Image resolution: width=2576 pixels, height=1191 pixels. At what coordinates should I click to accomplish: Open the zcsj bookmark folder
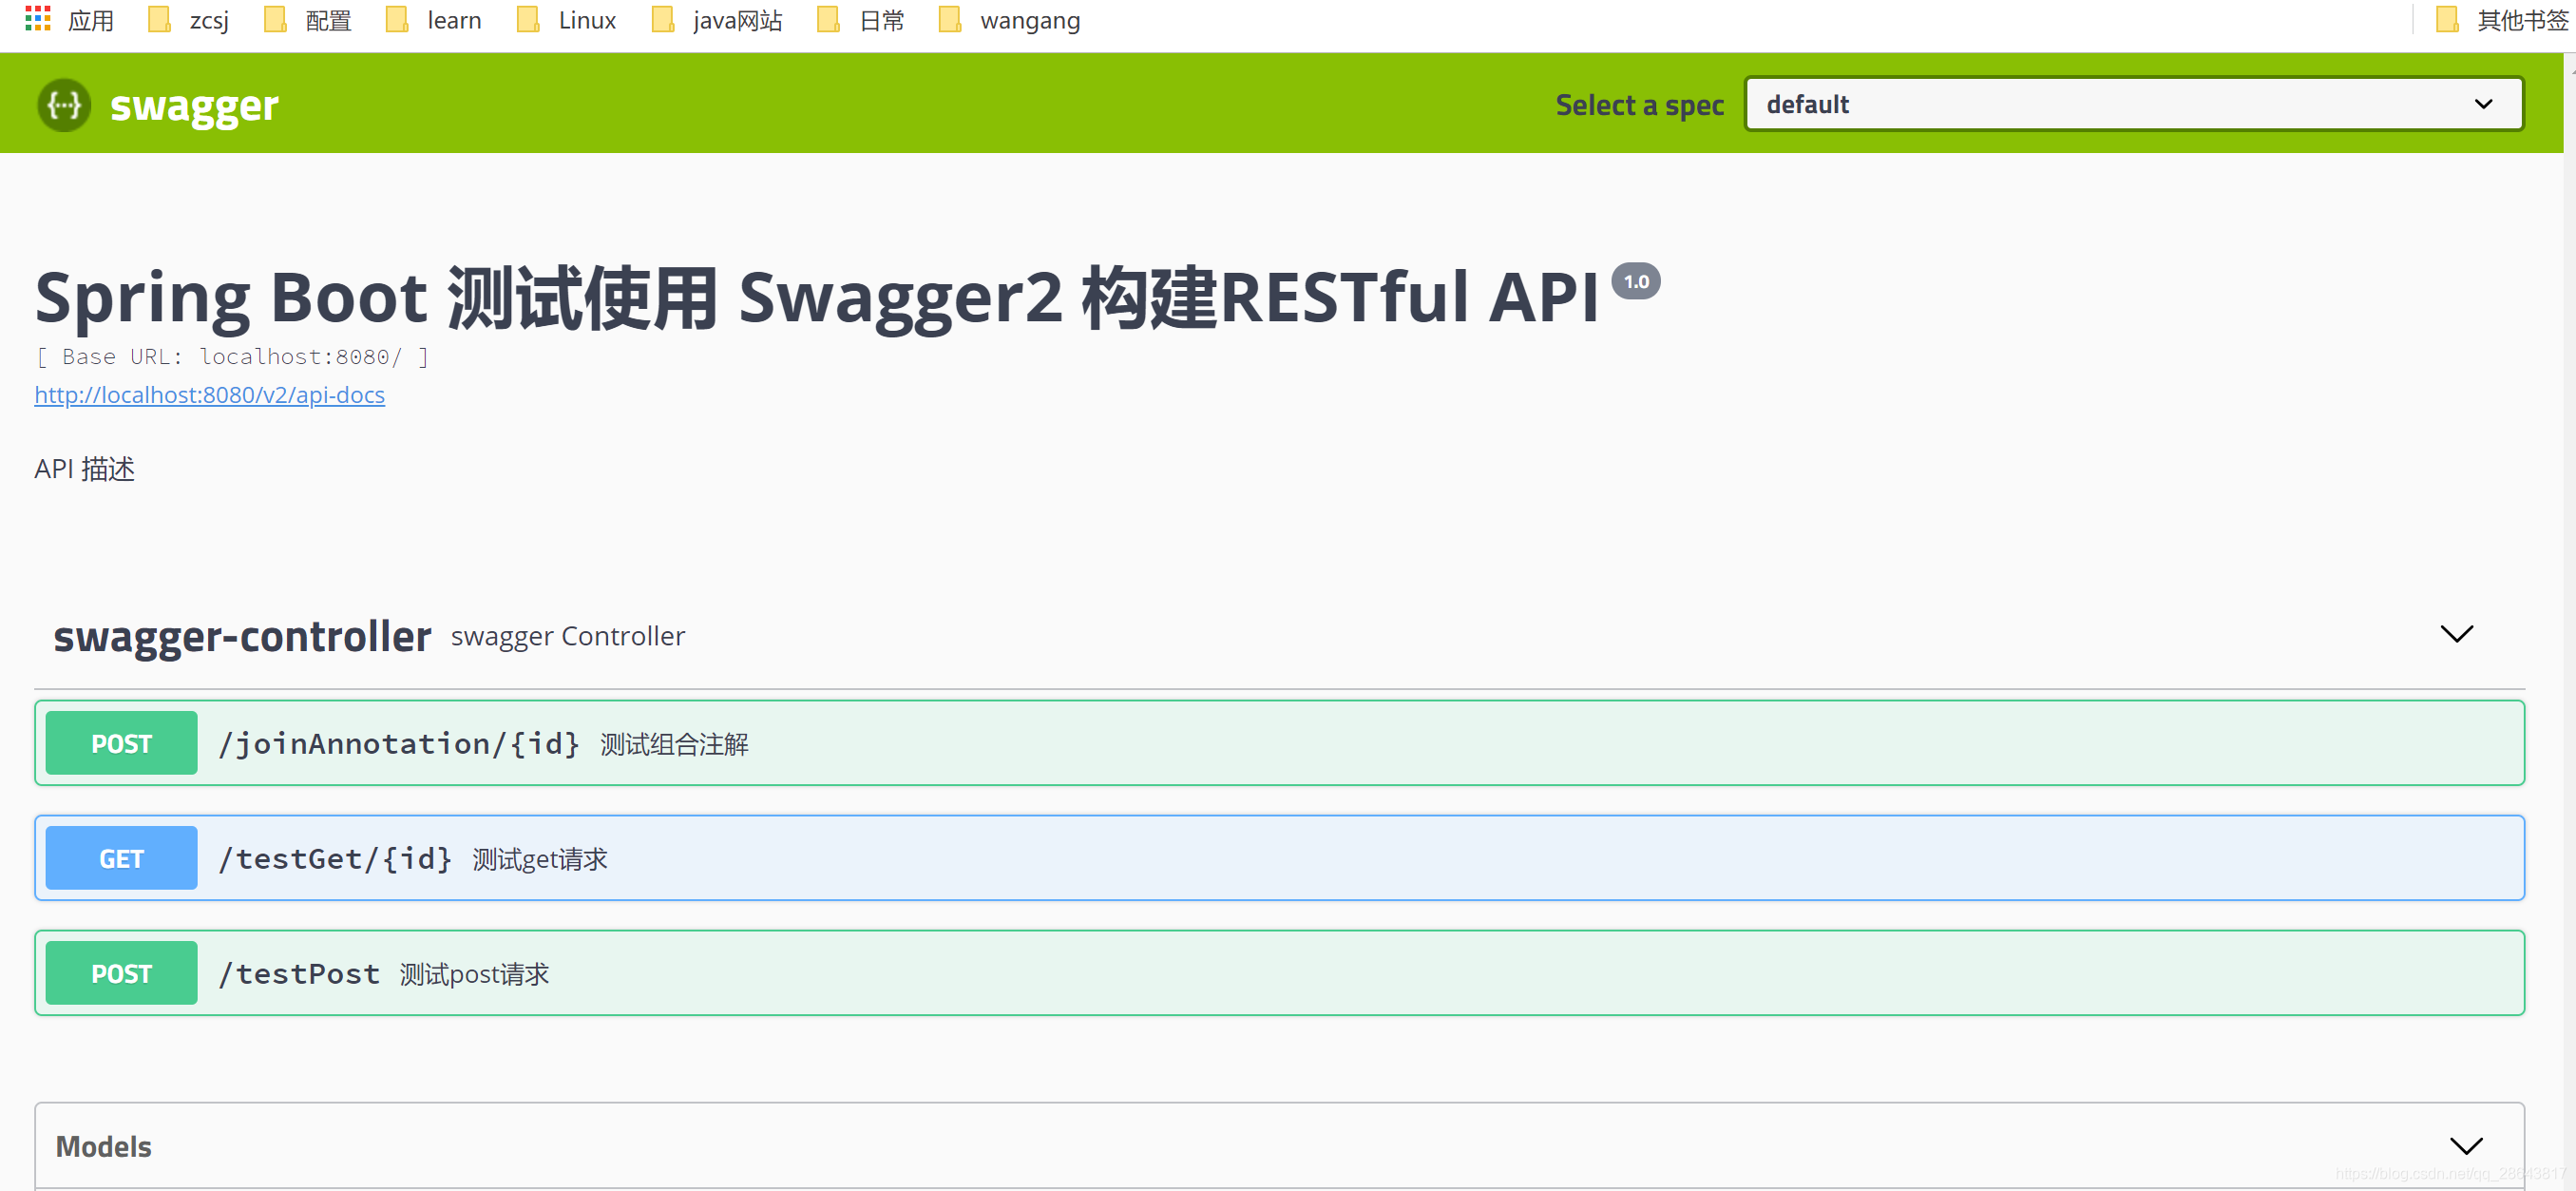[x=189, y=20]
